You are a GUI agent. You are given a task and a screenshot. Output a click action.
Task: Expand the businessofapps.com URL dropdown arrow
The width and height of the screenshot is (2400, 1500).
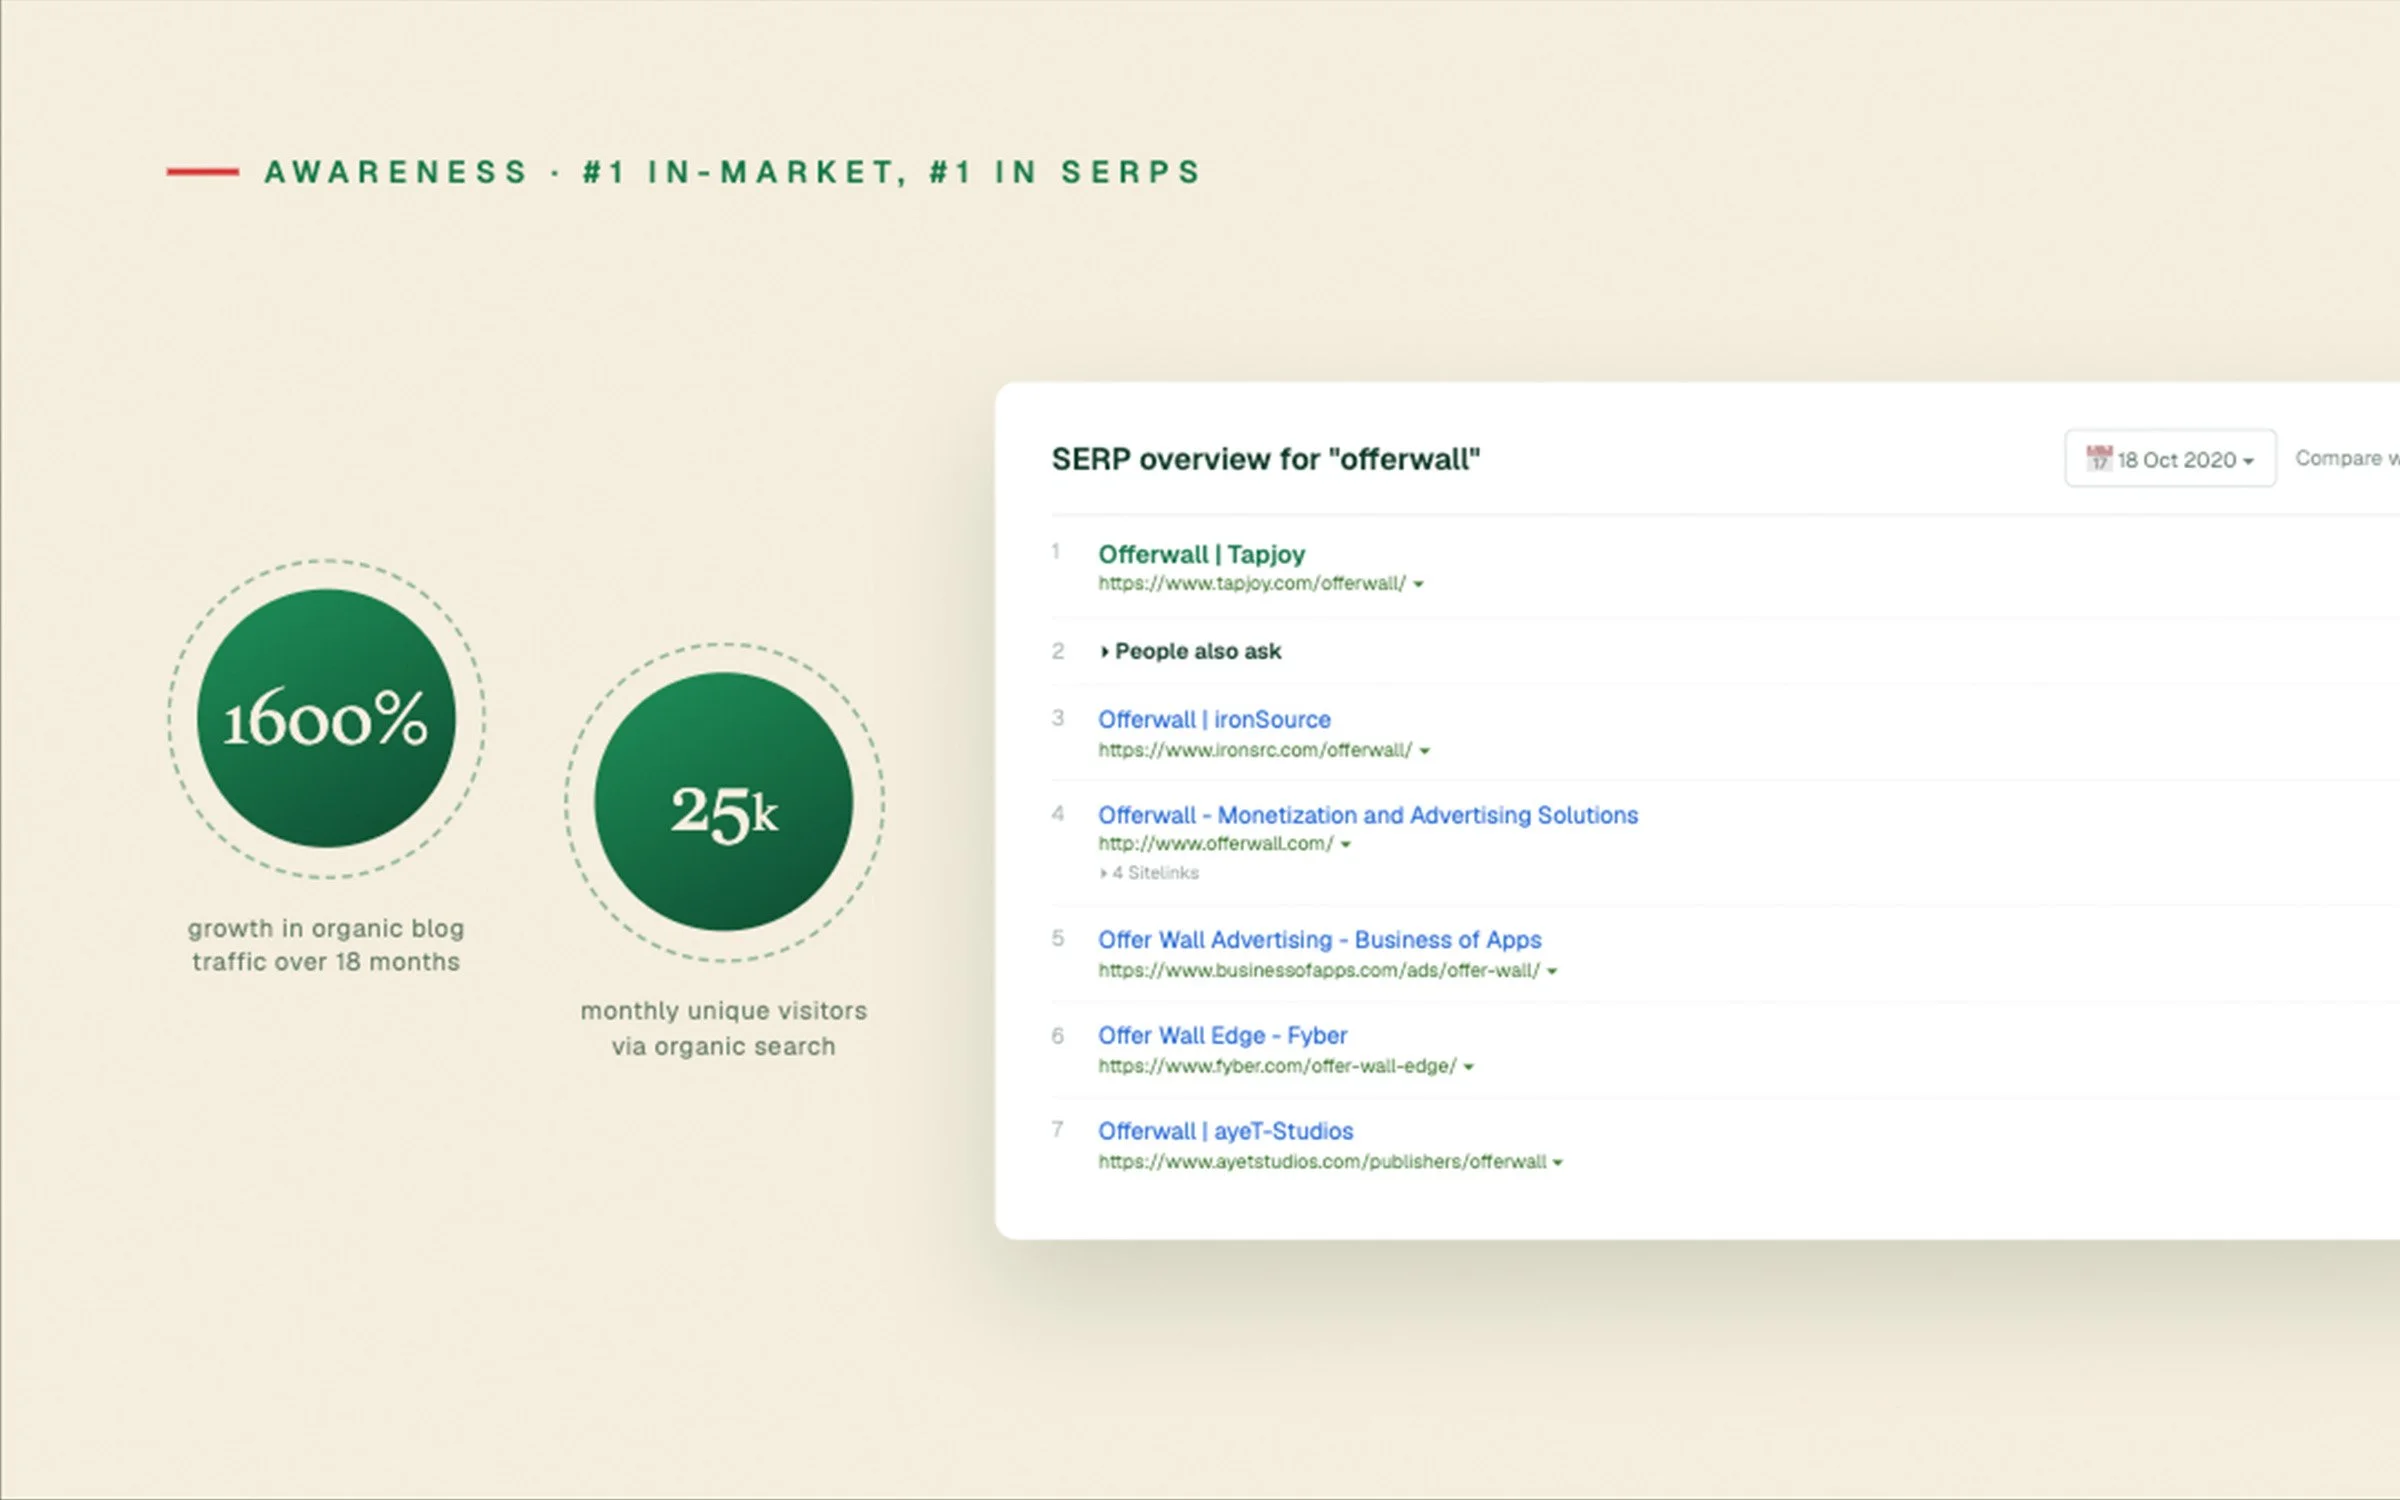(x=1552, y=971)
